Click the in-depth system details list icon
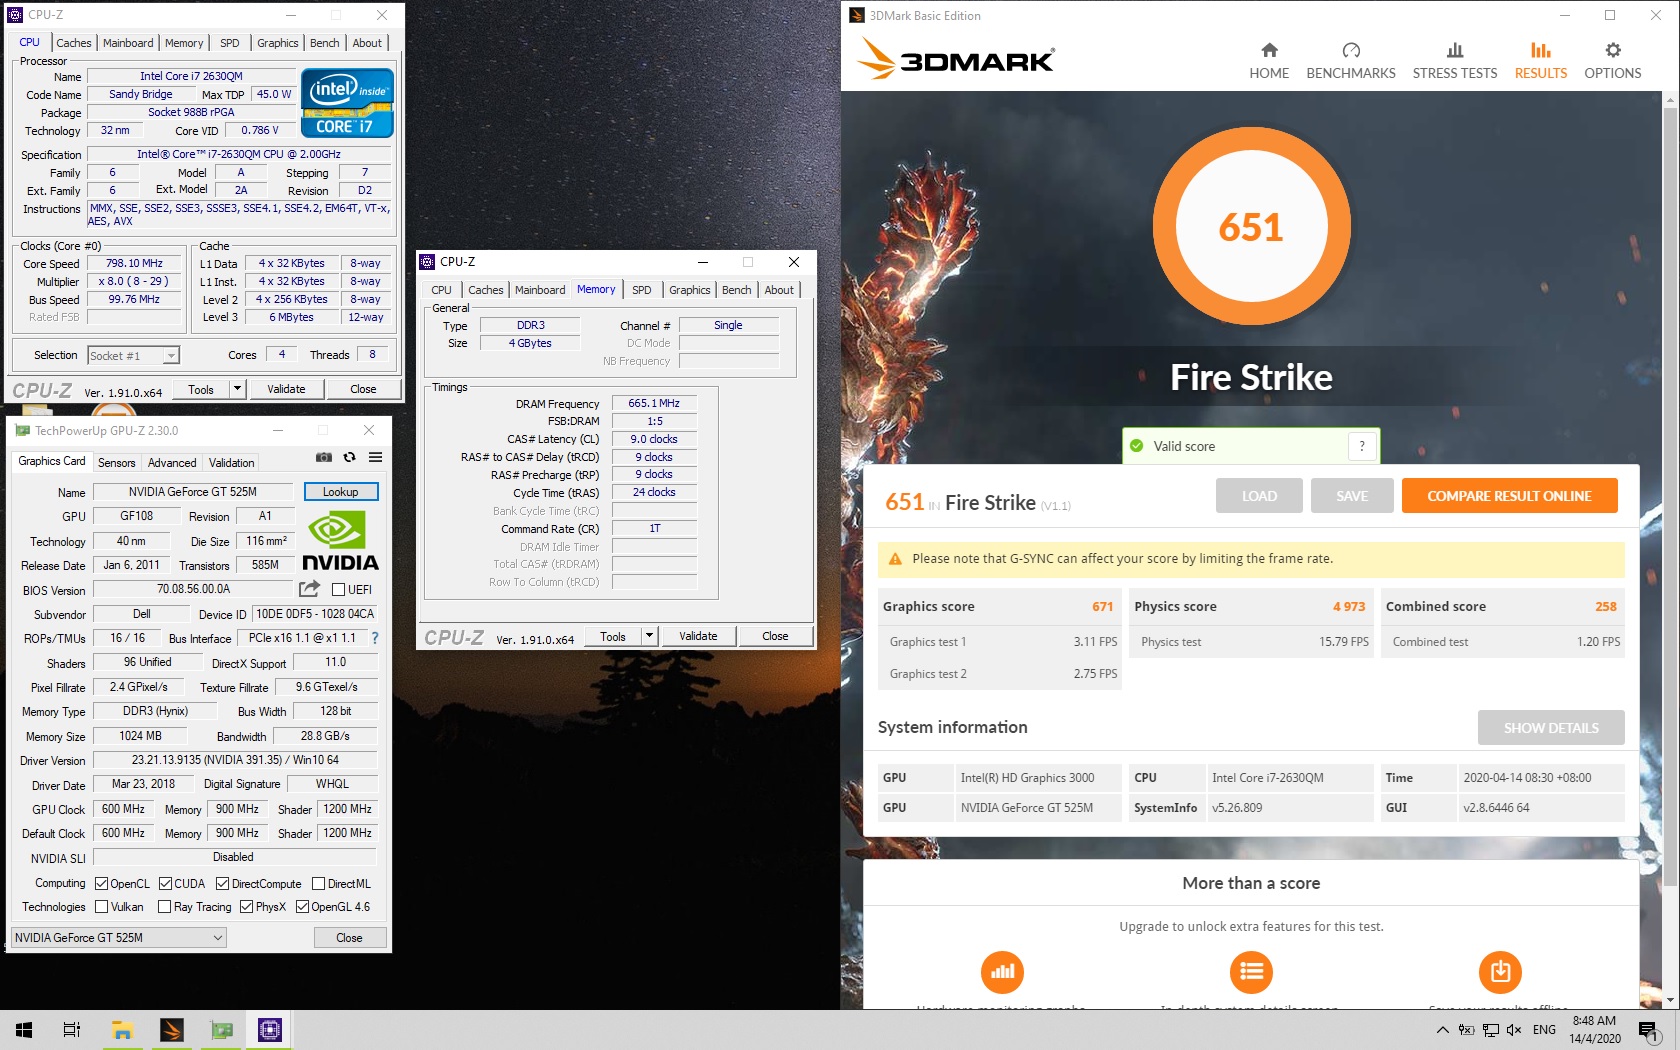1680x1050 pixels. point(1251,971)
